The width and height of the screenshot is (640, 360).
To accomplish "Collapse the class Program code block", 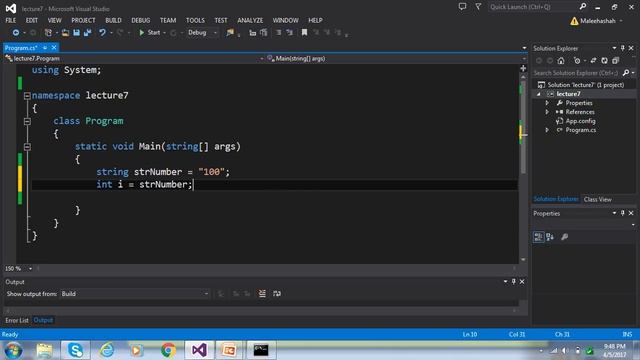I will point(27,121).
